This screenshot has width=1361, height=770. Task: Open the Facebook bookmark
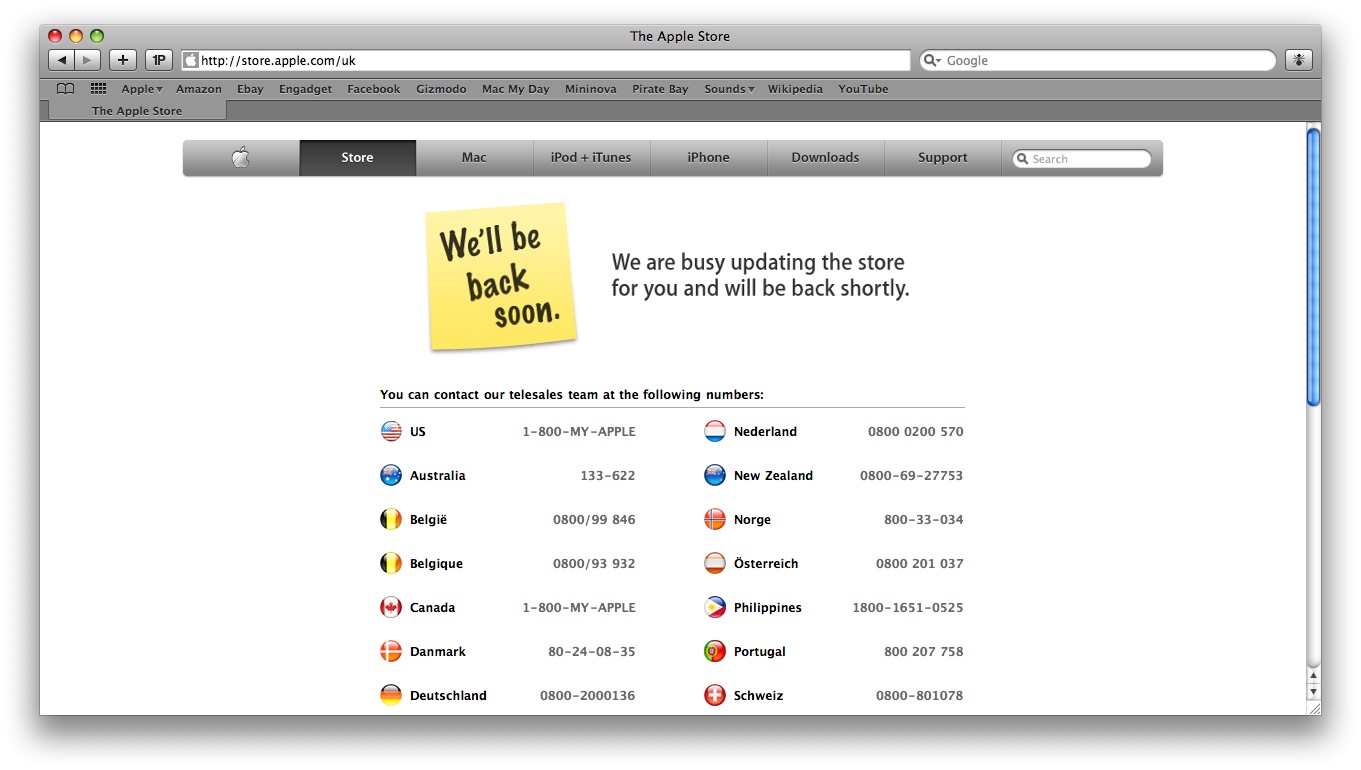(374, 89)
